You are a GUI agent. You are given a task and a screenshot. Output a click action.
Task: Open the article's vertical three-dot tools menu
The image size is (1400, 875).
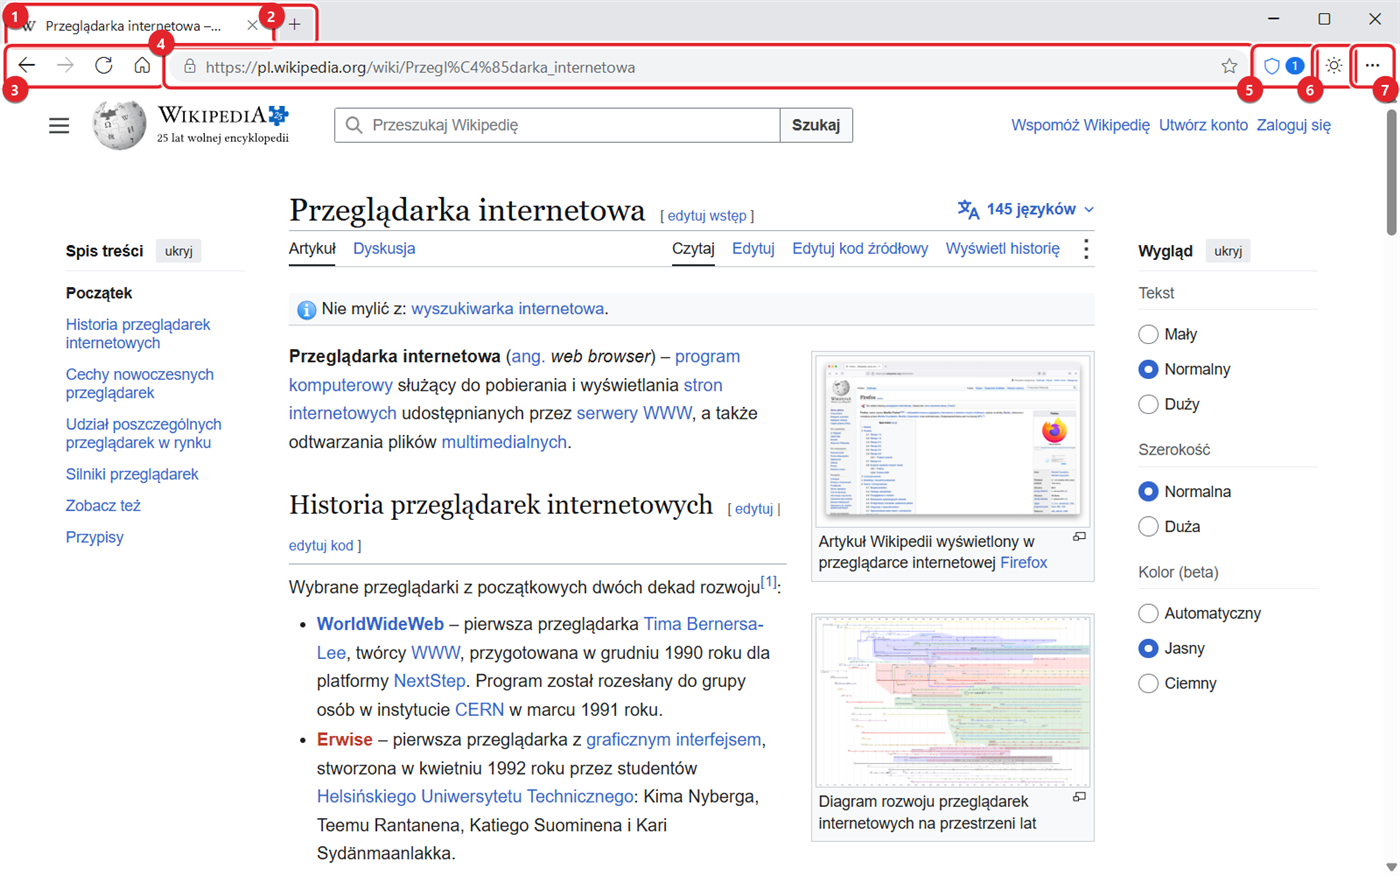(x=1086, y=249)
